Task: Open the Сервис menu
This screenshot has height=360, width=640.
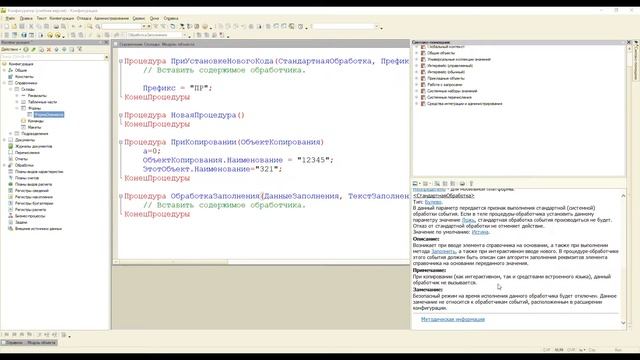Action: [138, 18]
